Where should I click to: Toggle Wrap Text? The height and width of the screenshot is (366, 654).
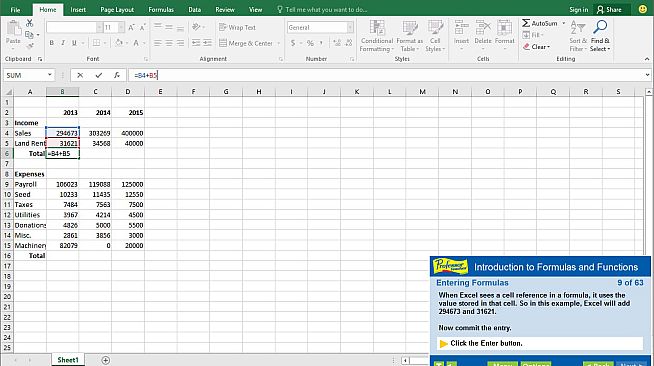click(238, 28)
